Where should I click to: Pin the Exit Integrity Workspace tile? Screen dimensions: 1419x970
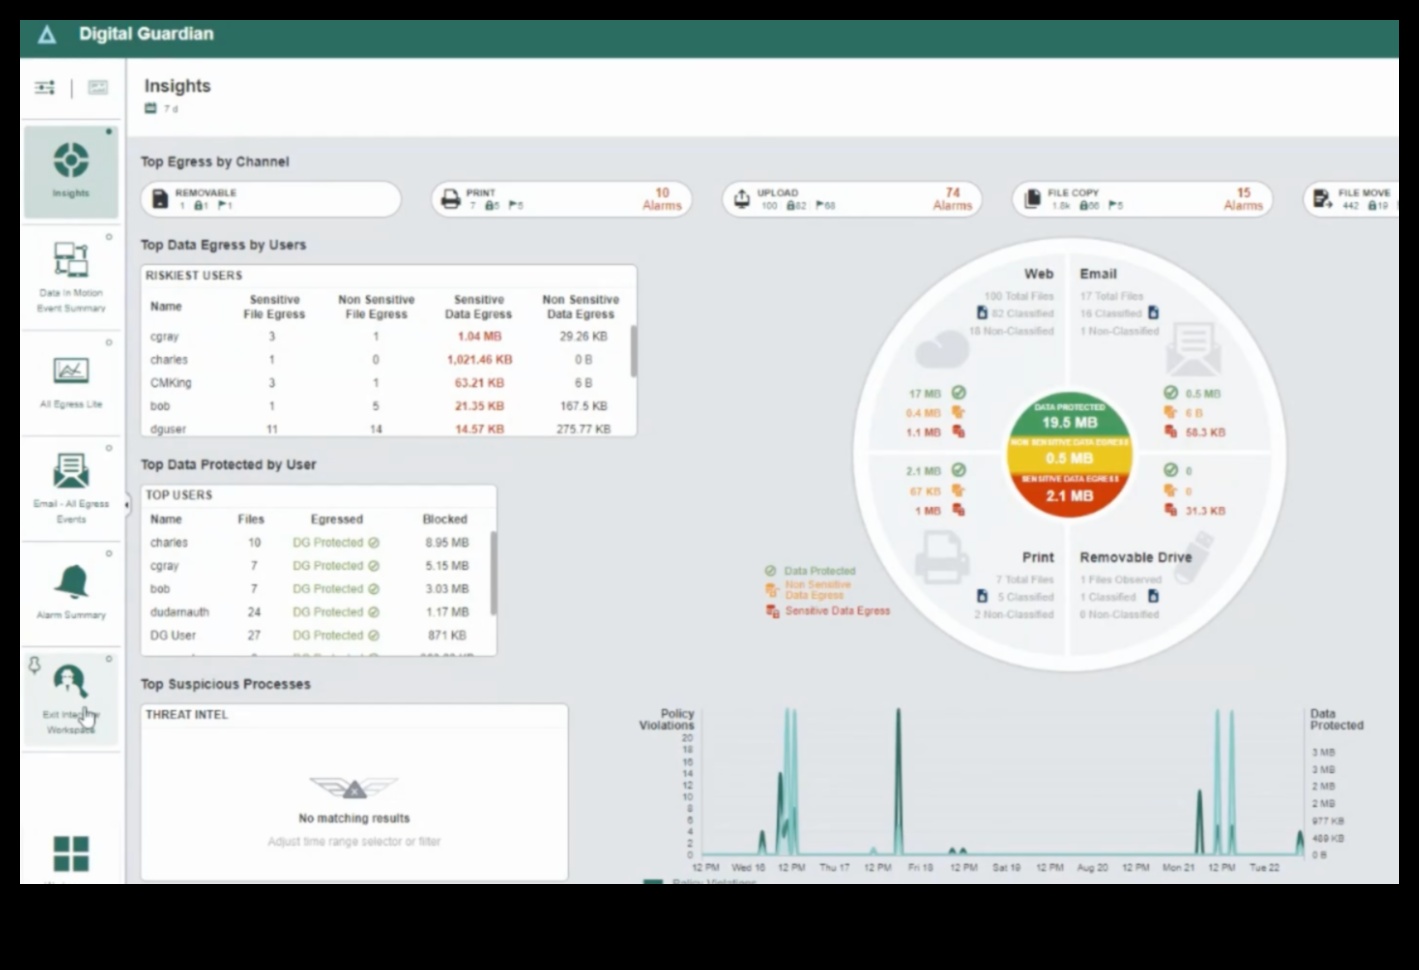coord(34,665)
